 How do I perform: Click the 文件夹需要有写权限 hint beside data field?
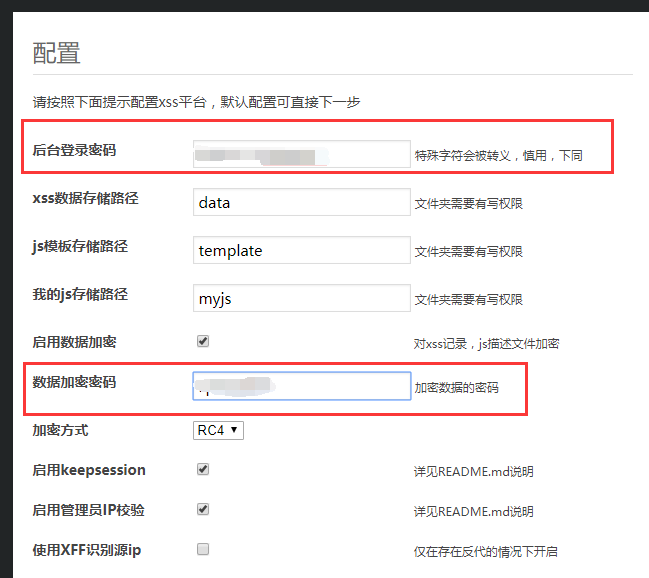tap(469, 204)
